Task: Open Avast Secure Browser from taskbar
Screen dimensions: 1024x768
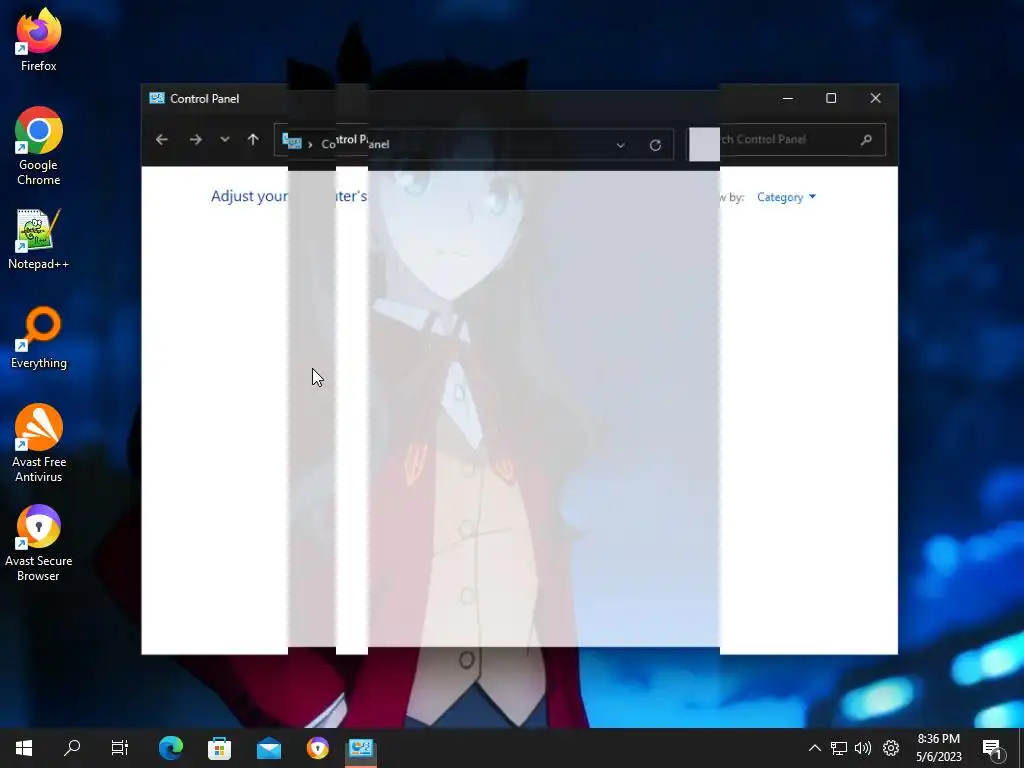Action: click(x=317, y=748)
